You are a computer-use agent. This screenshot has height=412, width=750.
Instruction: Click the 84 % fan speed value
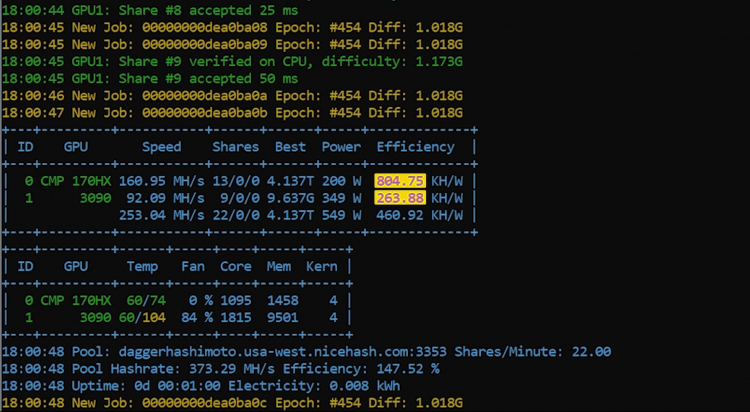coord(196,317)
